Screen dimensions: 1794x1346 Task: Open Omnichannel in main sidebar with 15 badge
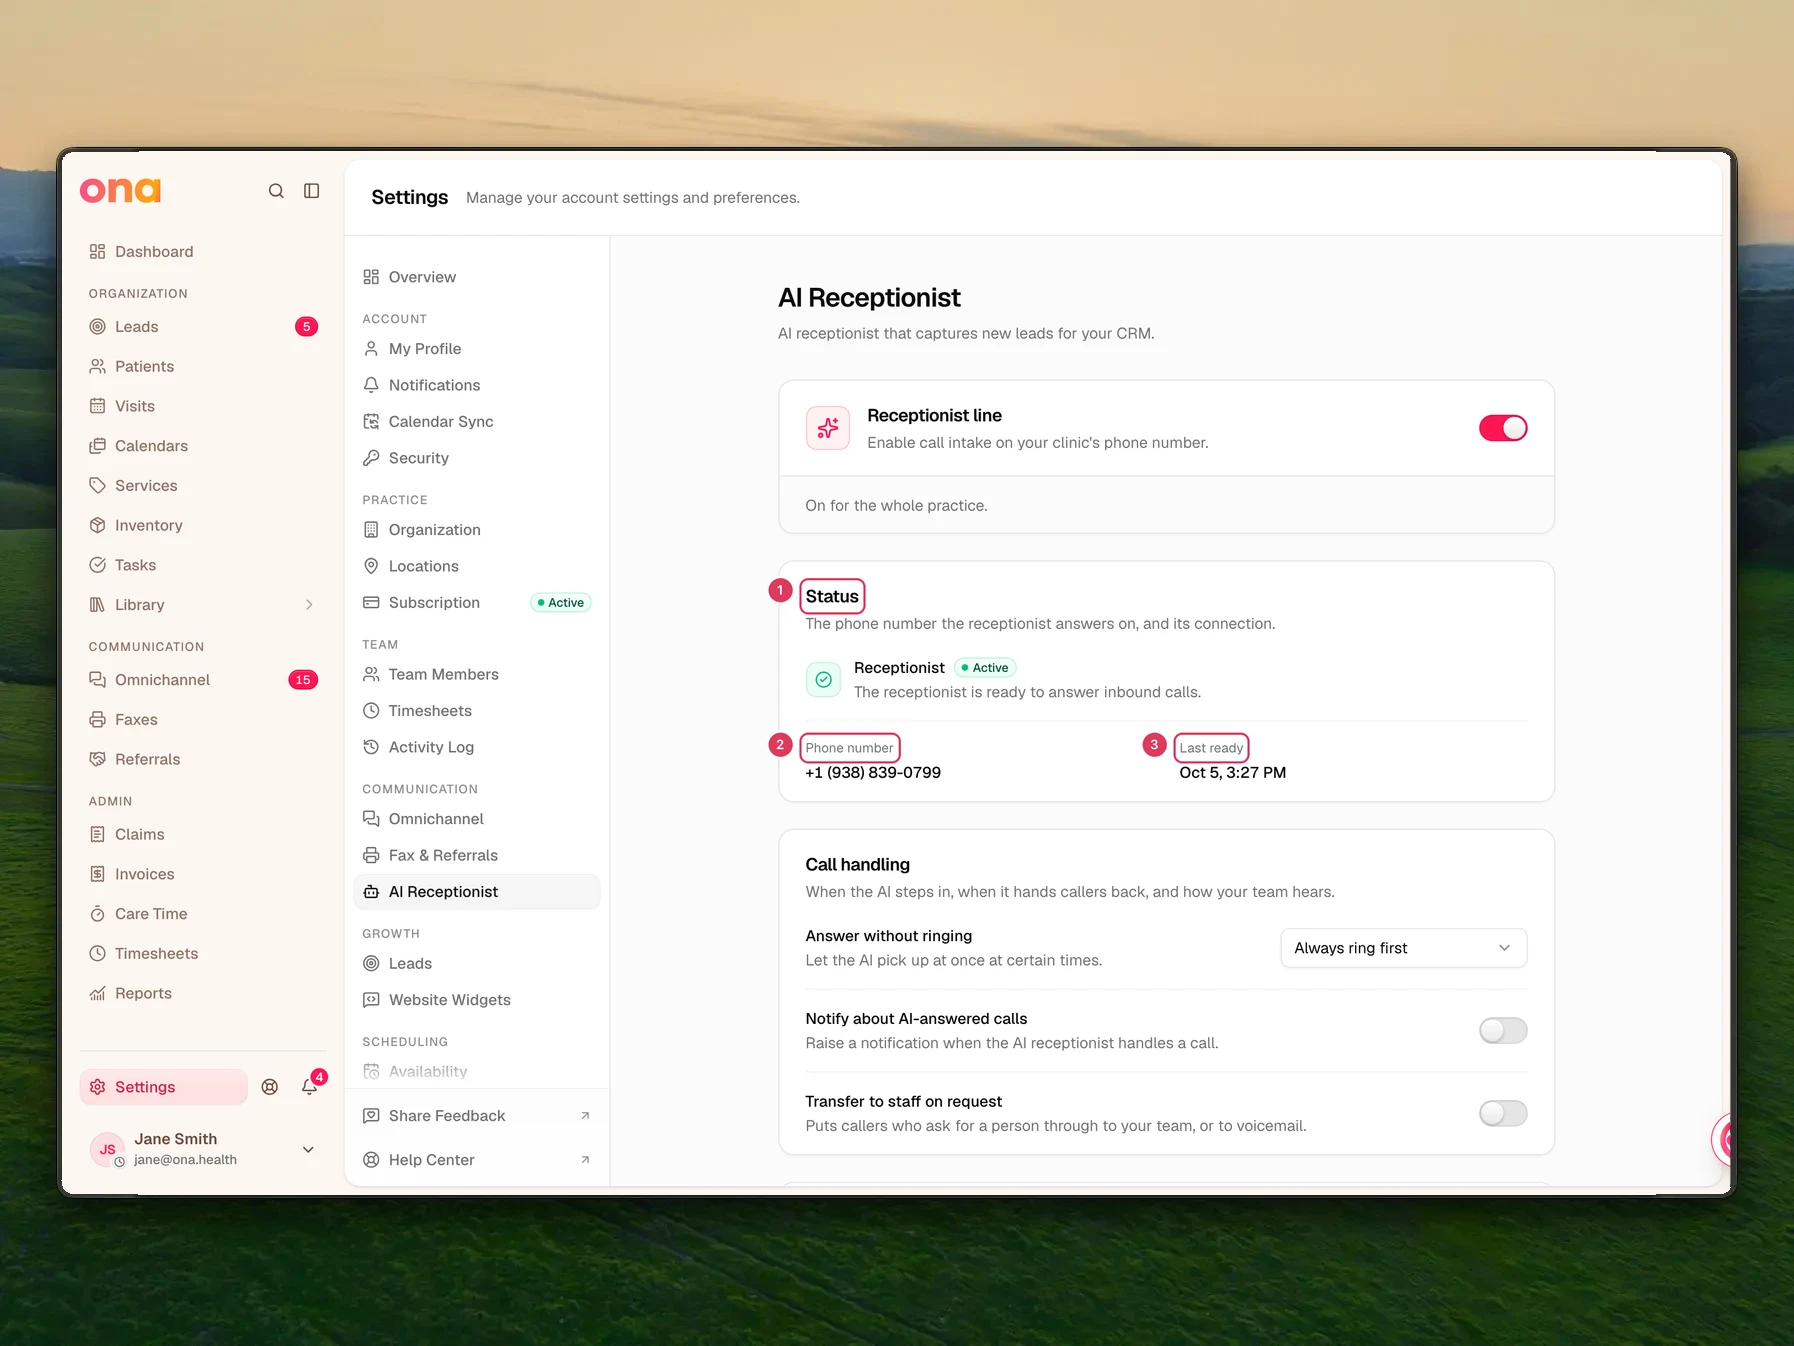pos(203,680)
